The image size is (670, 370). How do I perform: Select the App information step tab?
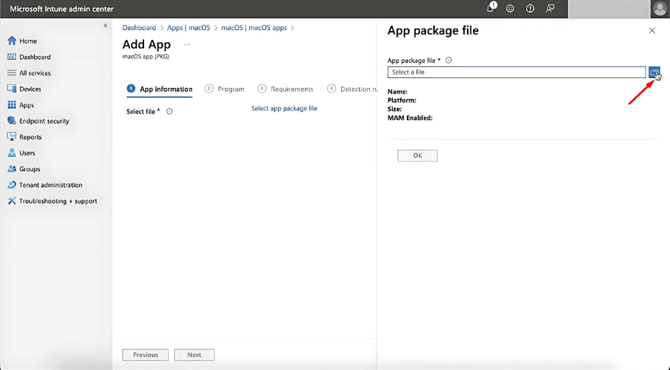(159, 89)
